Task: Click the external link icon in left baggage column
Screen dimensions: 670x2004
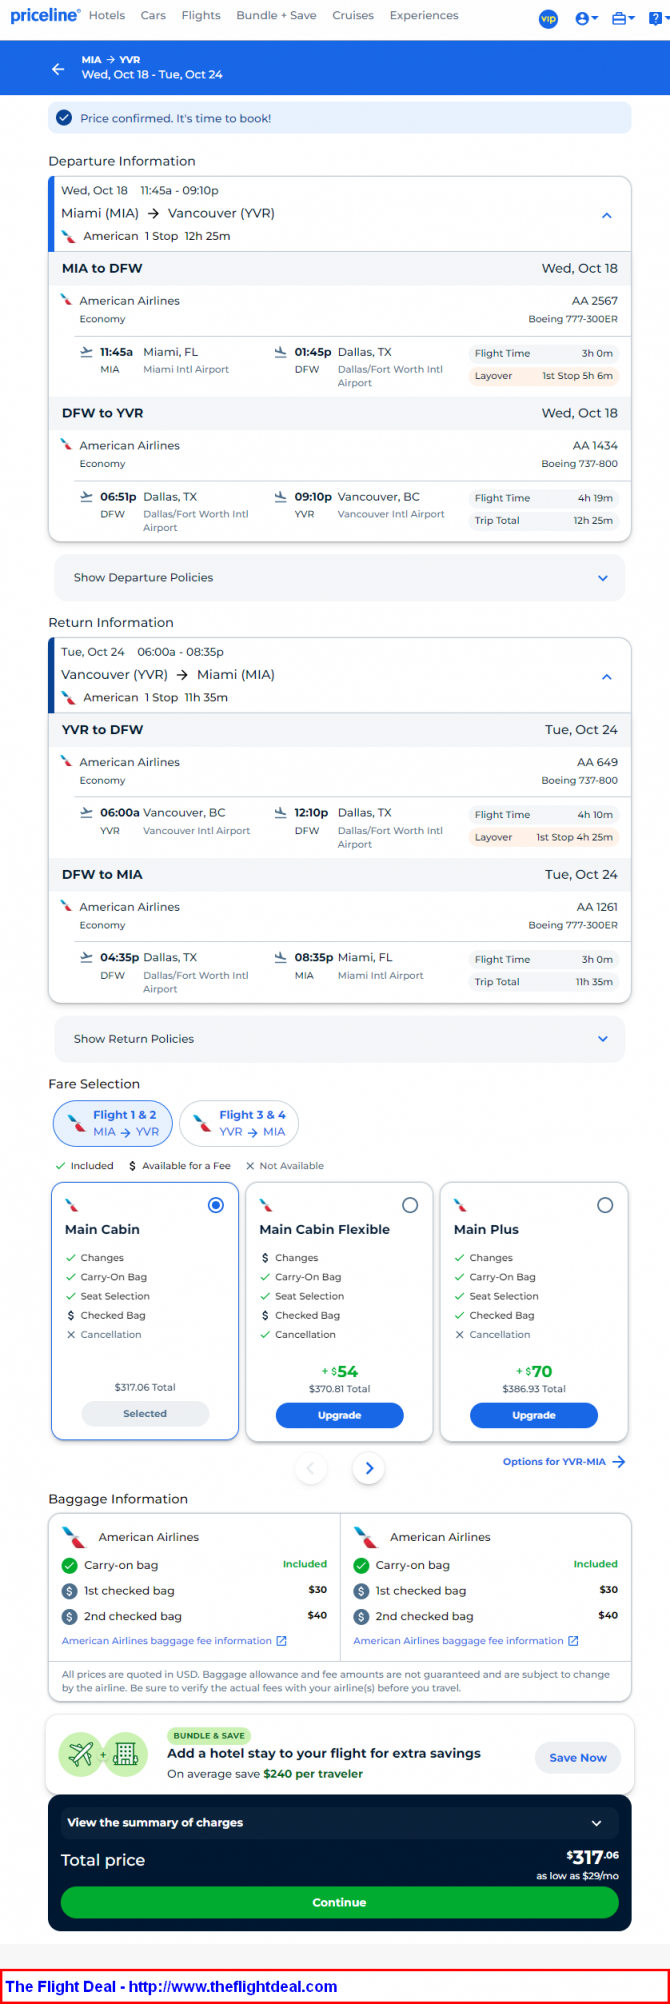Action: (282, 1641)
